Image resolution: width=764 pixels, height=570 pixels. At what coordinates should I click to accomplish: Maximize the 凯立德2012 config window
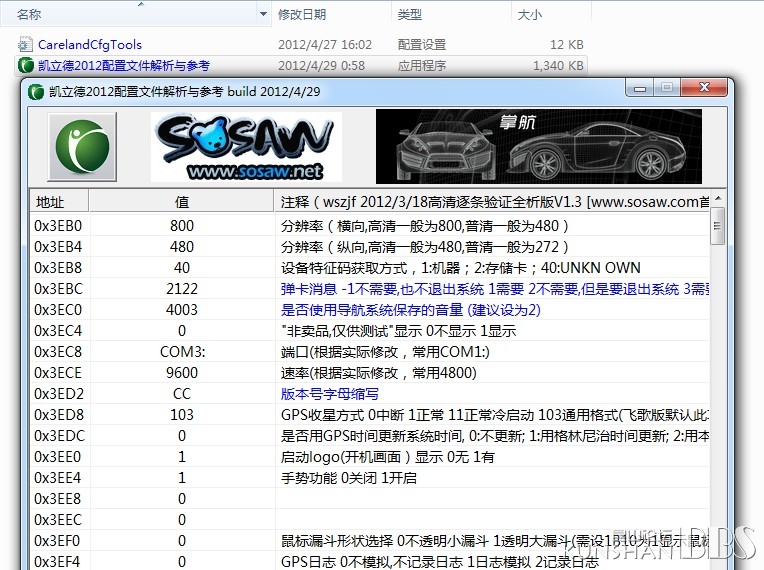pos(667,89)
